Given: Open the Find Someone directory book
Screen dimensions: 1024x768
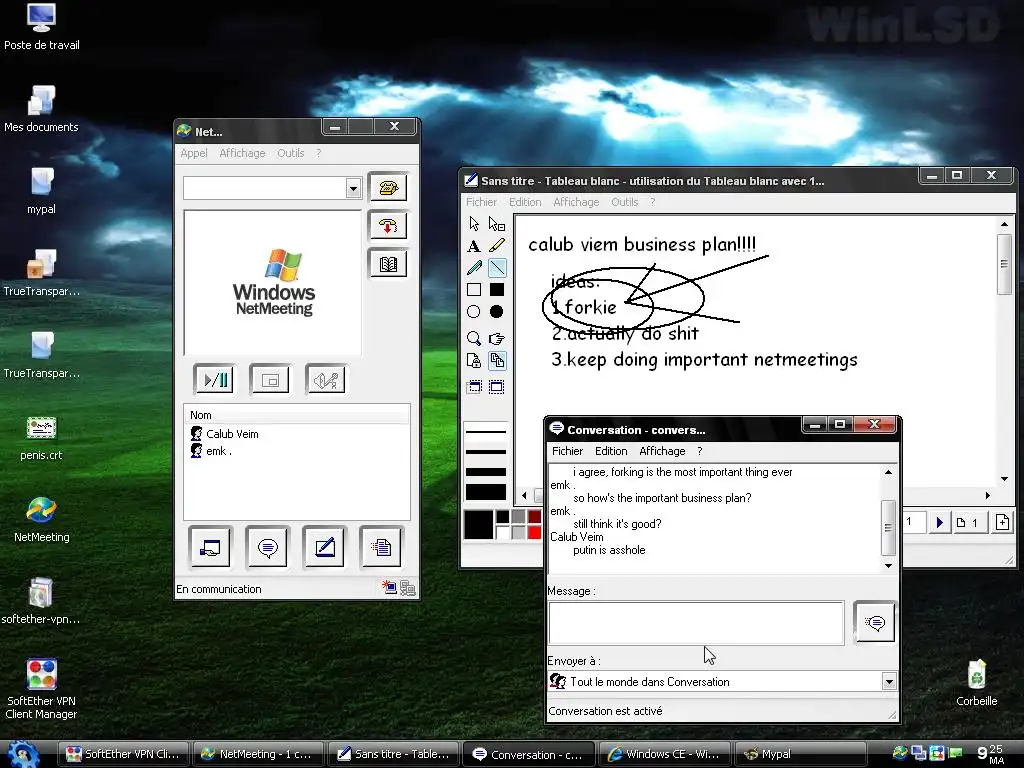Looking at the screenshot, I should pyautogui.click(x=388, y=264).
